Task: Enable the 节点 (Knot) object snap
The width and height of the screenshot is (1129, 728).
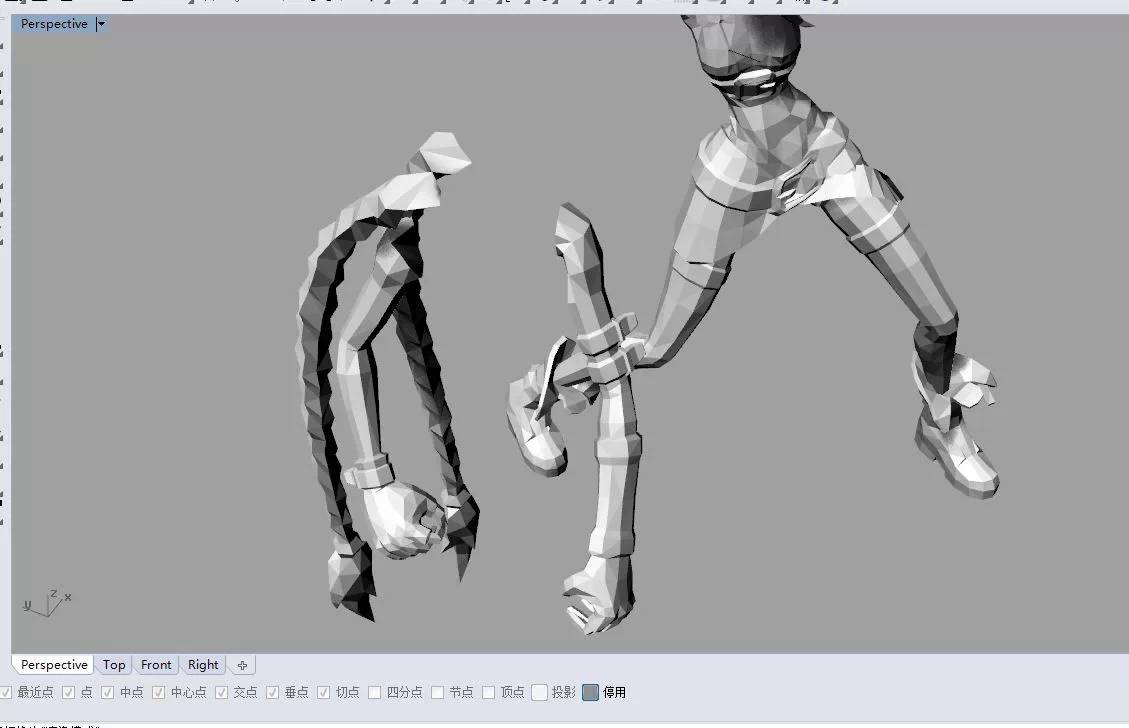Action: point(438,691)
